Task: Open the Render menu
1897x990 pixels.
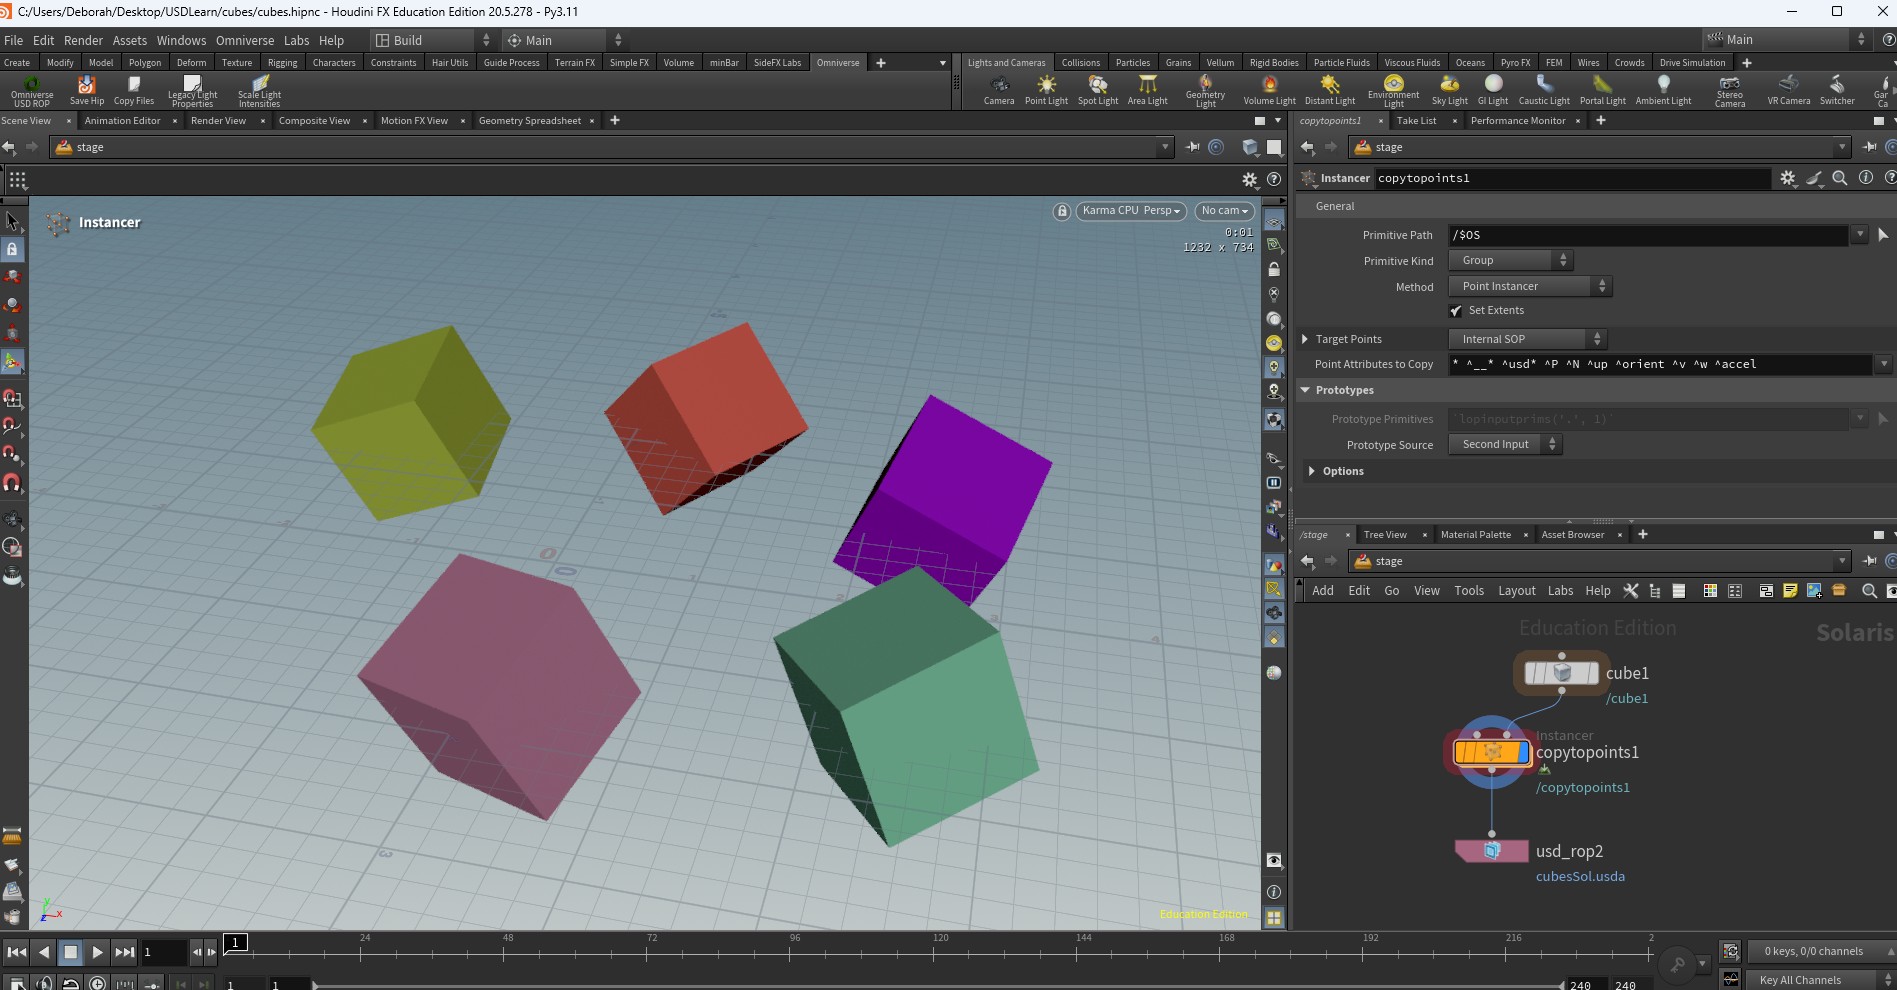Action: pos(83,41)
